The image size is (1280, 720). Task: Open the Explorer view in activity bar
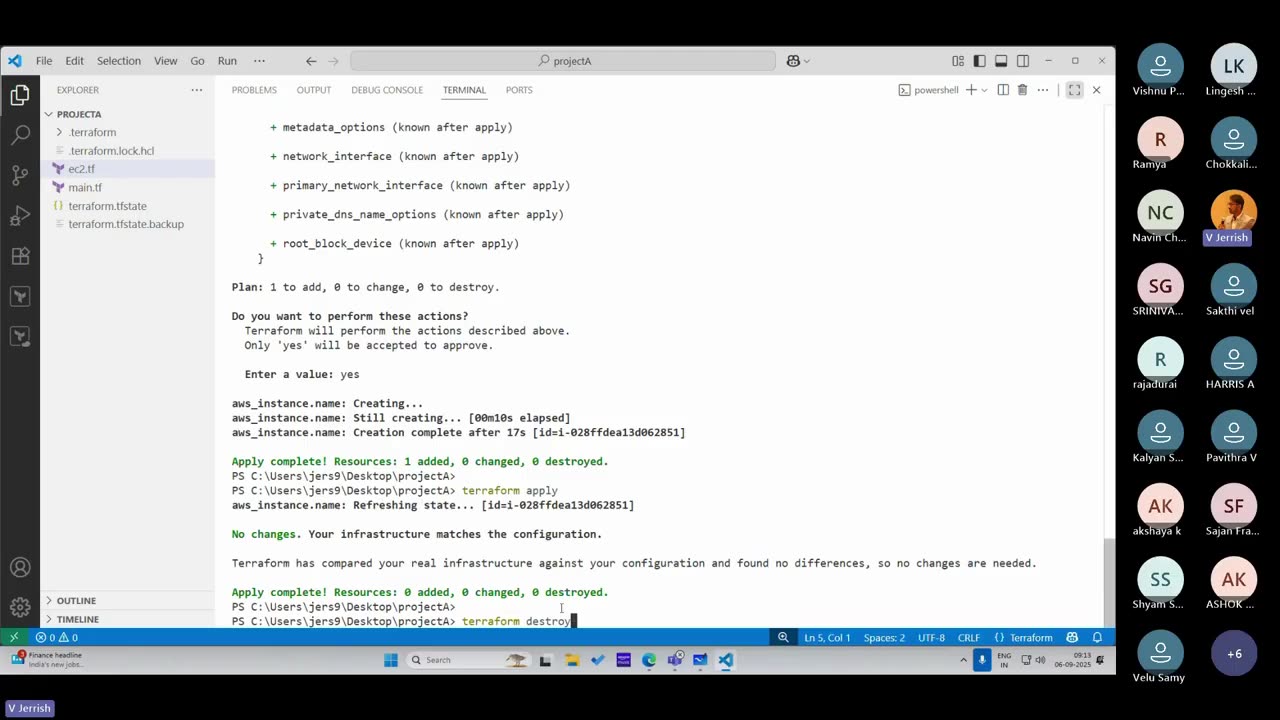coord(20,96)
